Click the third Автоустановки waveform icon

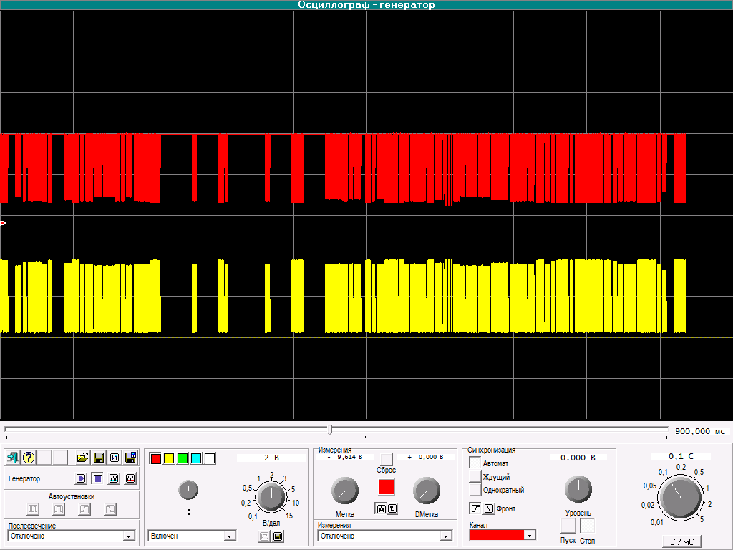coord(85,509)
